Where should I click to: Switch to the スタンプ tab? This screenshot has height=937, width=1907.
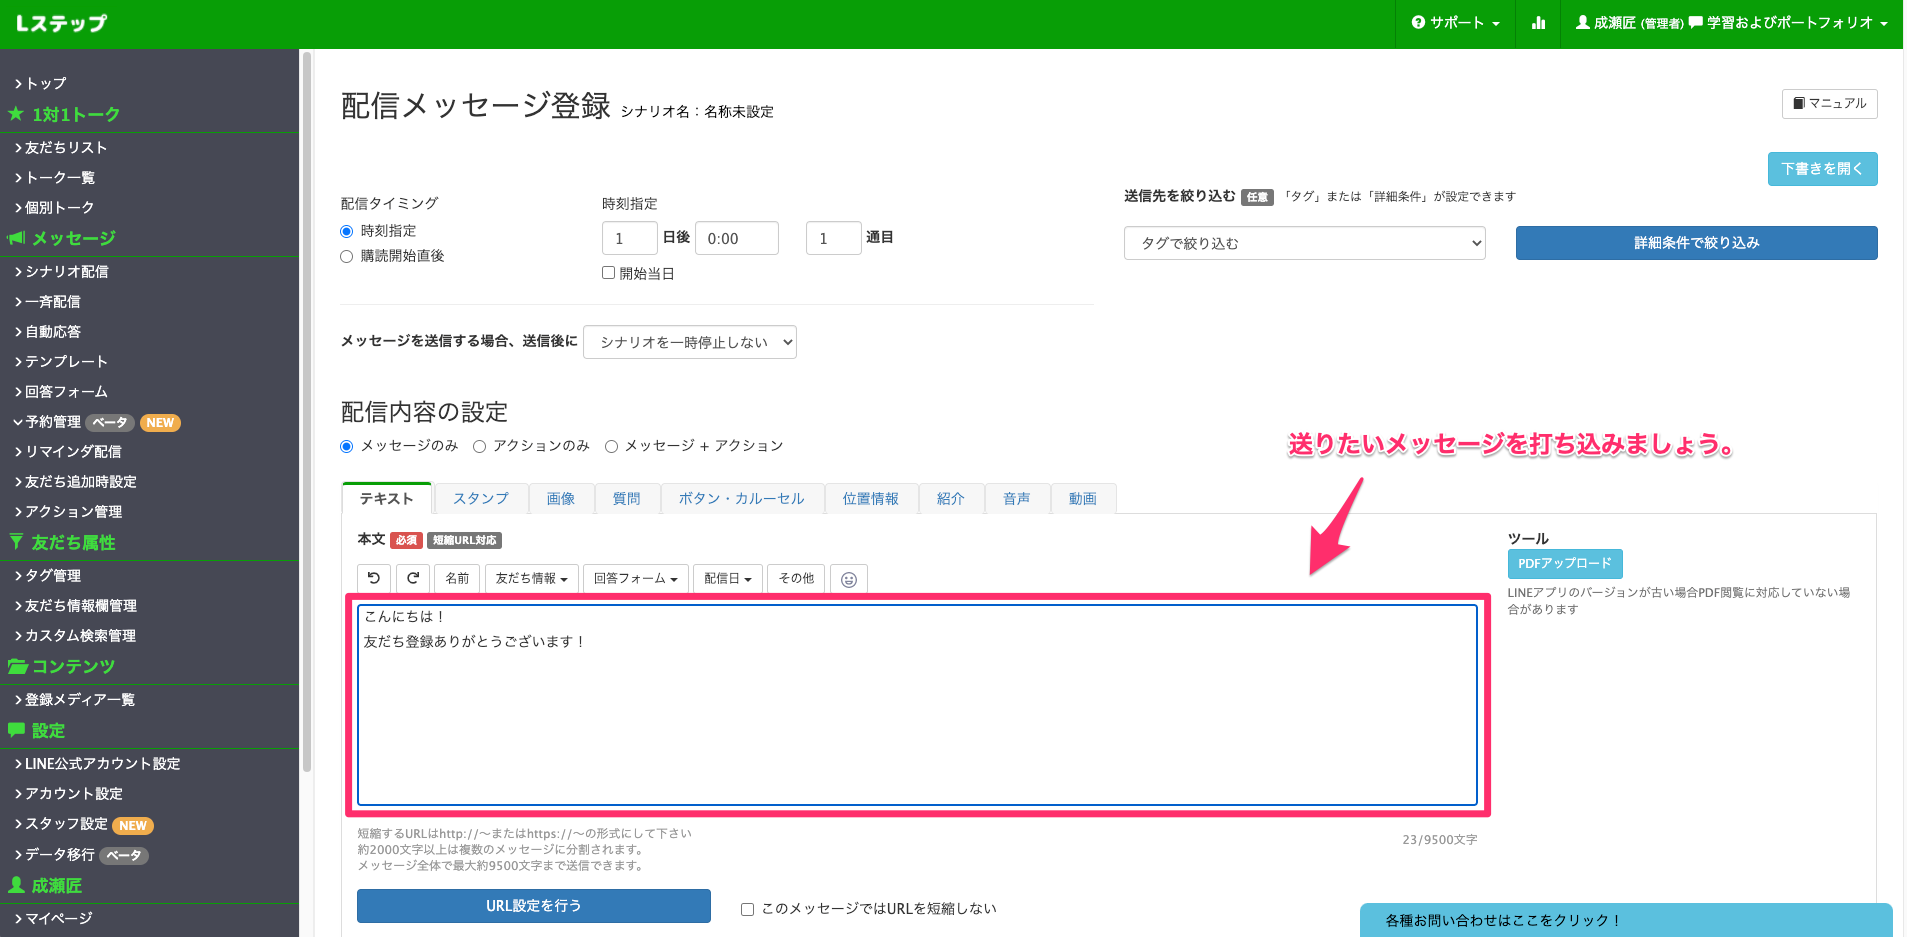point(480,498)
